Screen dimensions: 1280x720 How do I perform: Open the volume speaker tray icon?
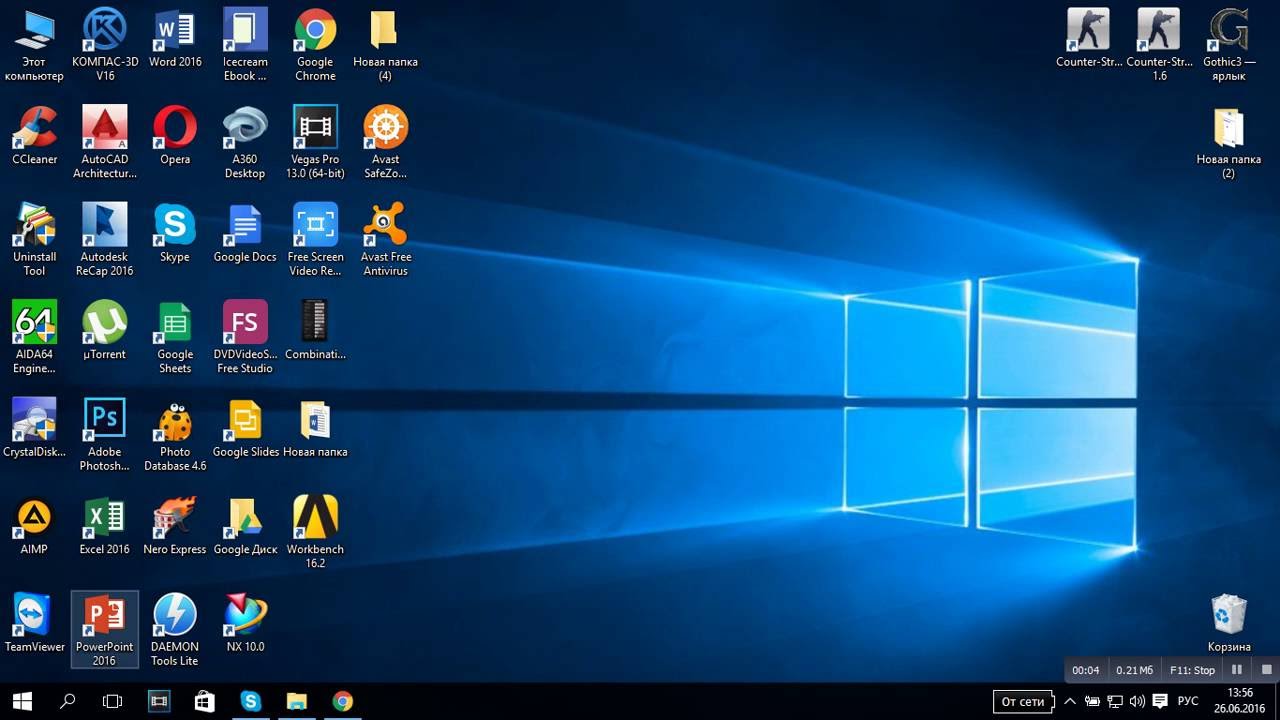tap(1138, 701)
